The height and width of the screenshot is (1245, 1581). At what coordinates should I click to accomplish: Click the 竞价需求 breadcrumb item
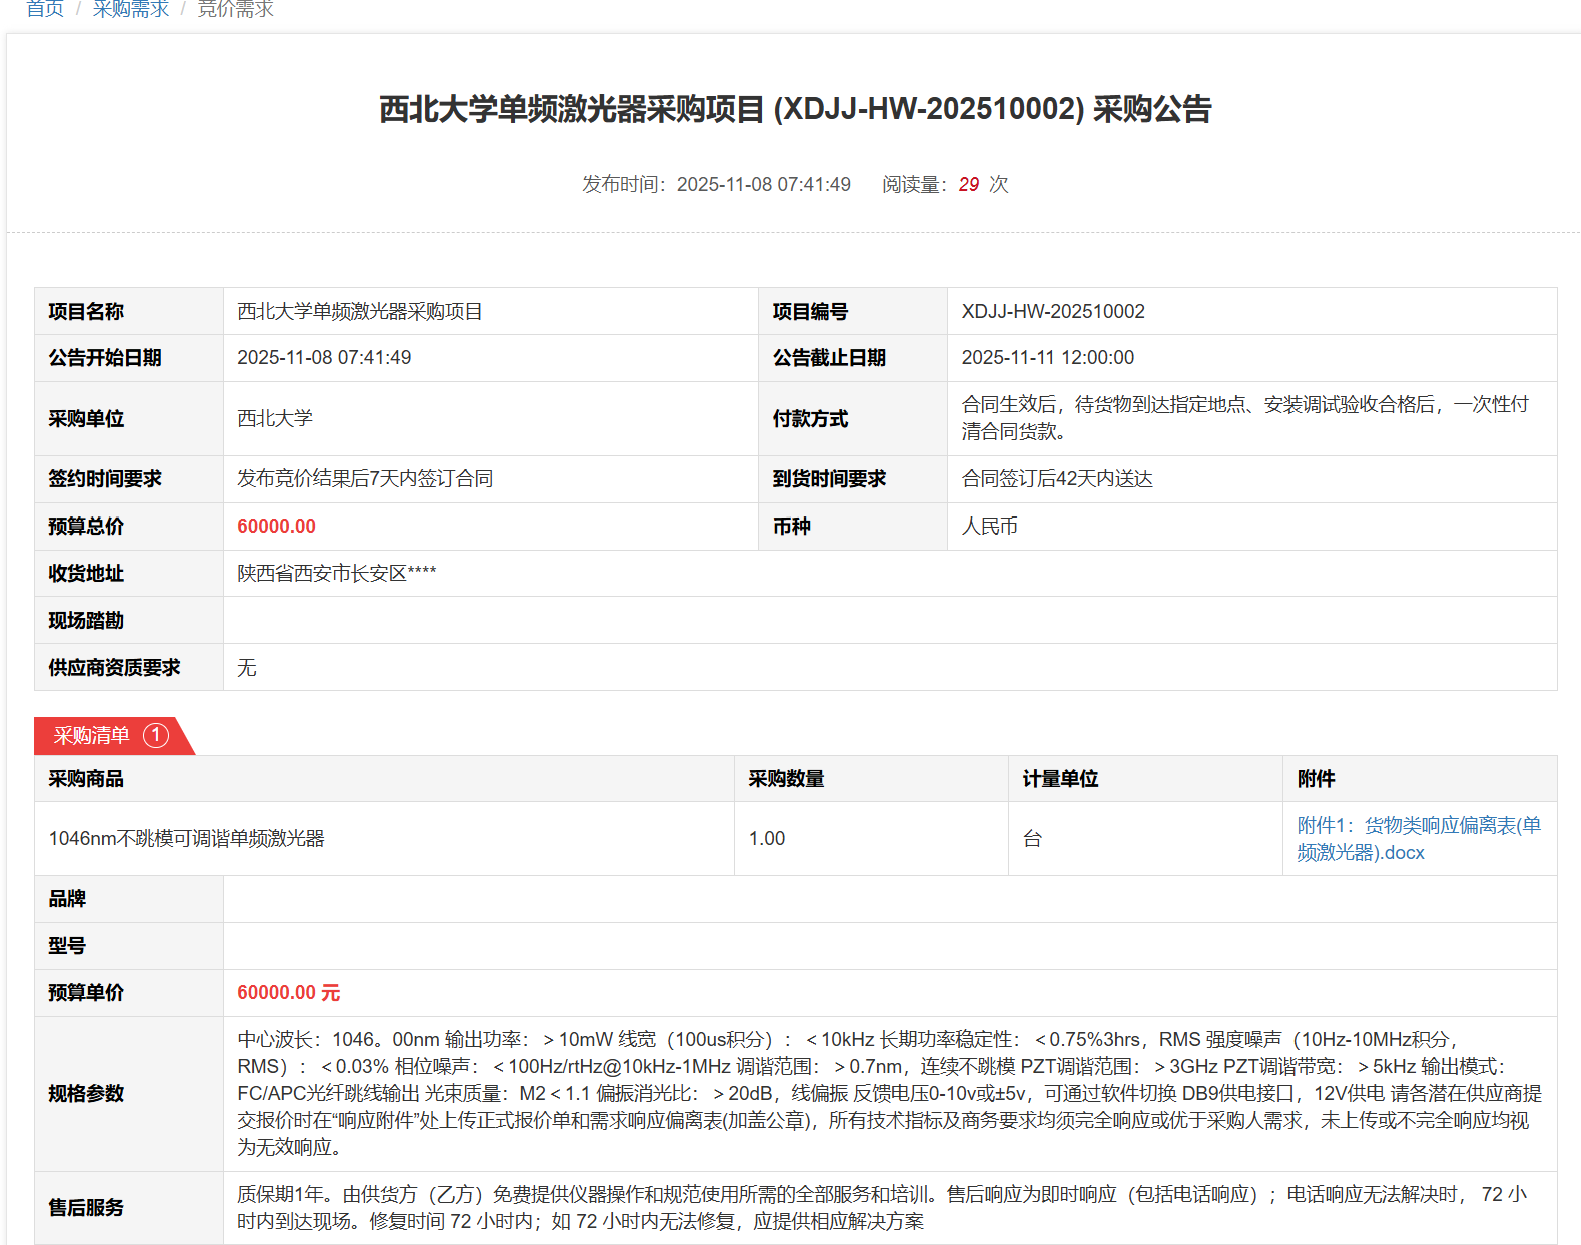tap(235, 9)
